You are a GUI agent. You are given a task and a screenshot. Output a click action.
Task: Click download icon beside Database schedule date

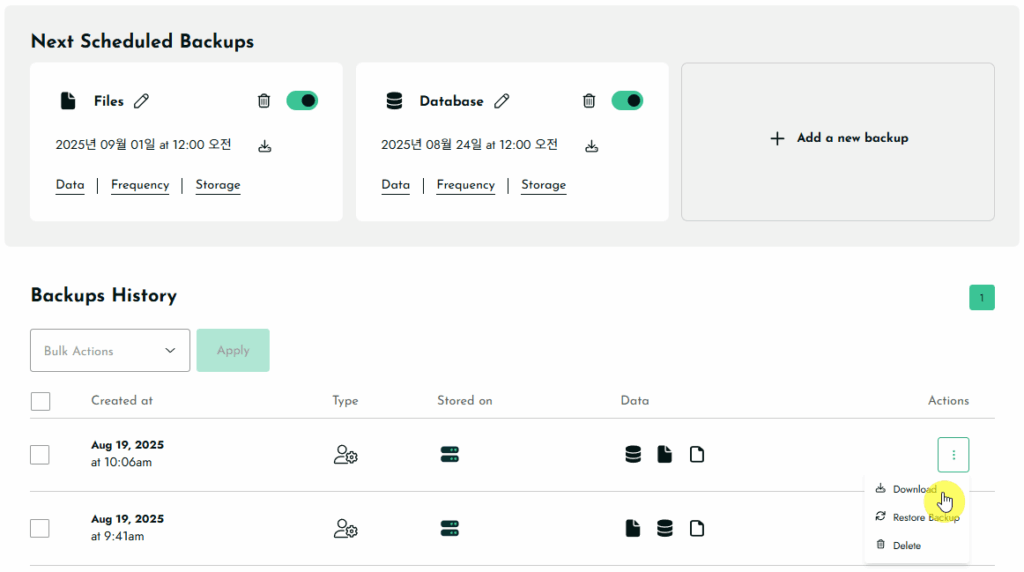click(x=591, y=146)
